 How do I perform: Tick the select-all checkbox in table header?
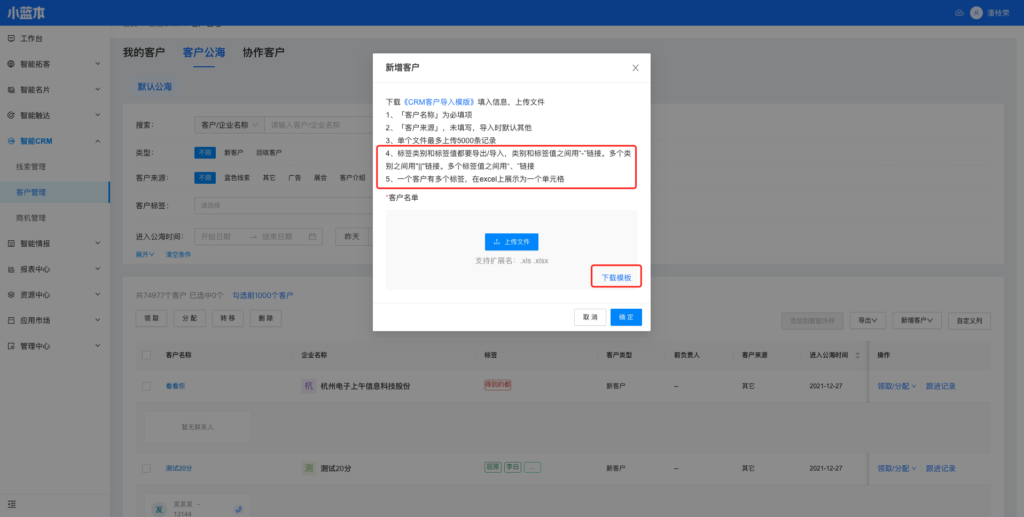click(147, 355)
